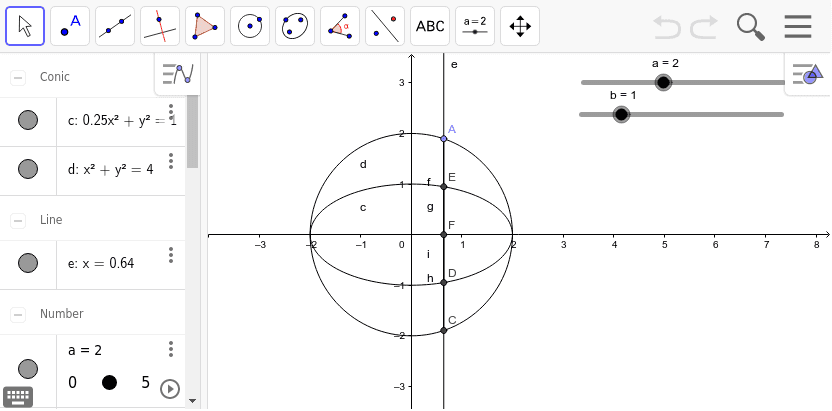Select the Ellipse conic tool
Viewport: 832px width, 411px height.
(295, 26)
